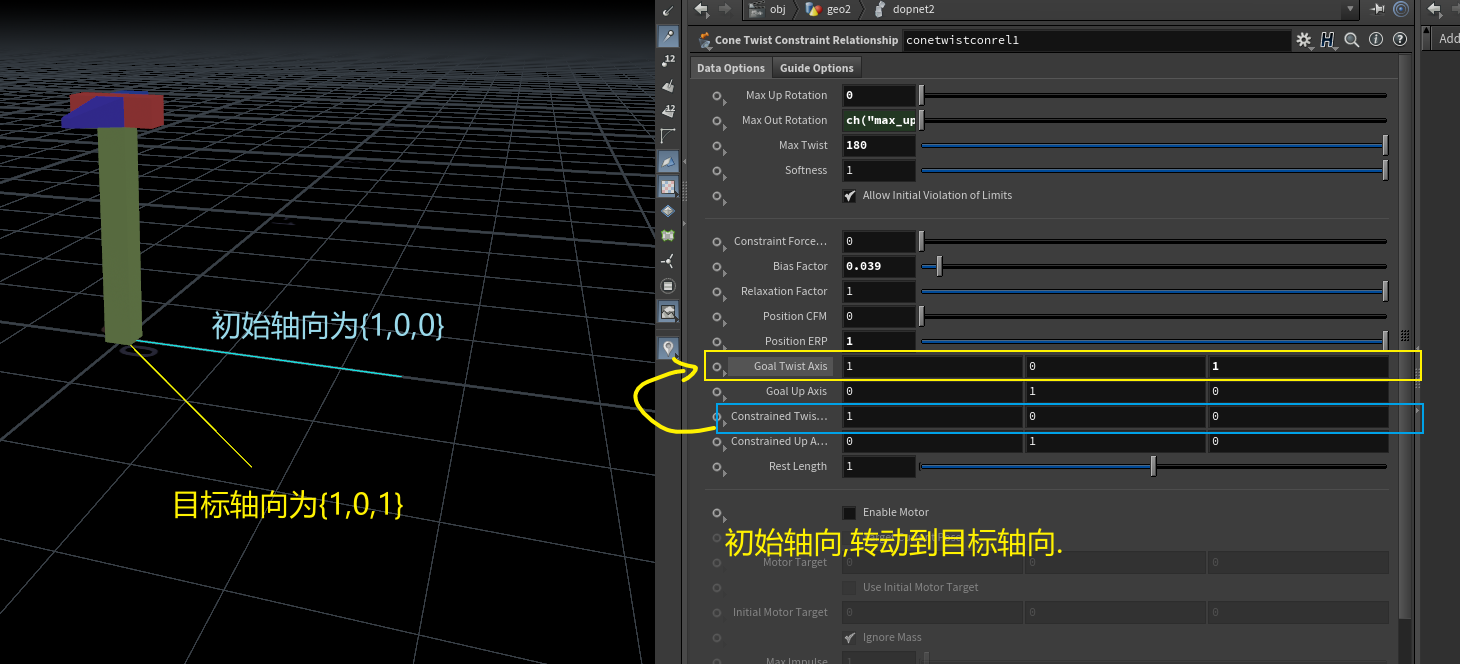Switch to the Guide Options tab

(x=816, y=67)
